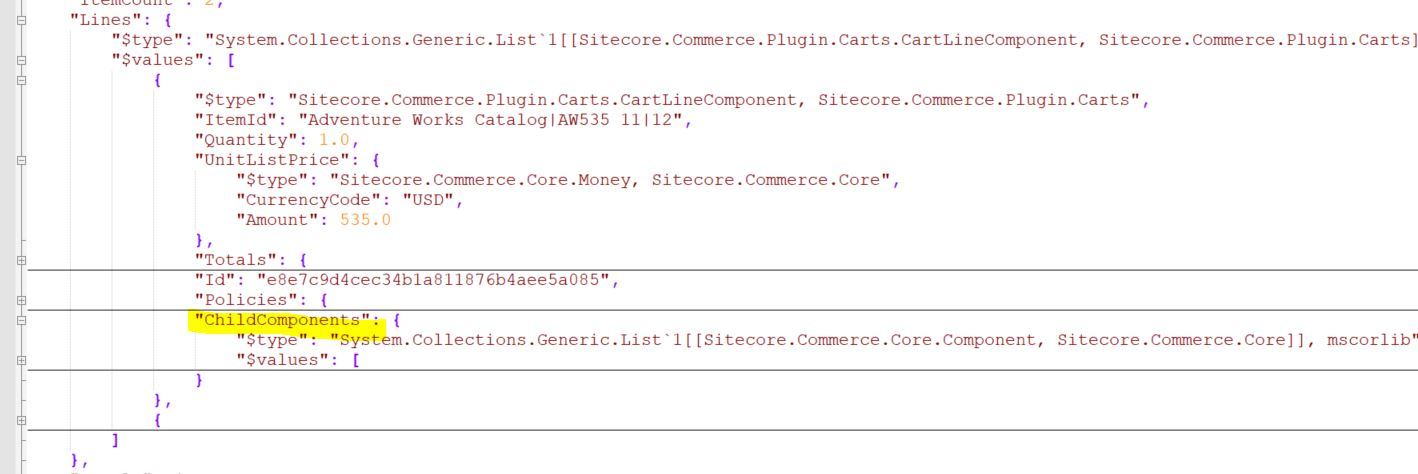Click the Id string starting with e8e7c9d4
The height and width of the screenshot is (474, 1418).
point(433,280)
